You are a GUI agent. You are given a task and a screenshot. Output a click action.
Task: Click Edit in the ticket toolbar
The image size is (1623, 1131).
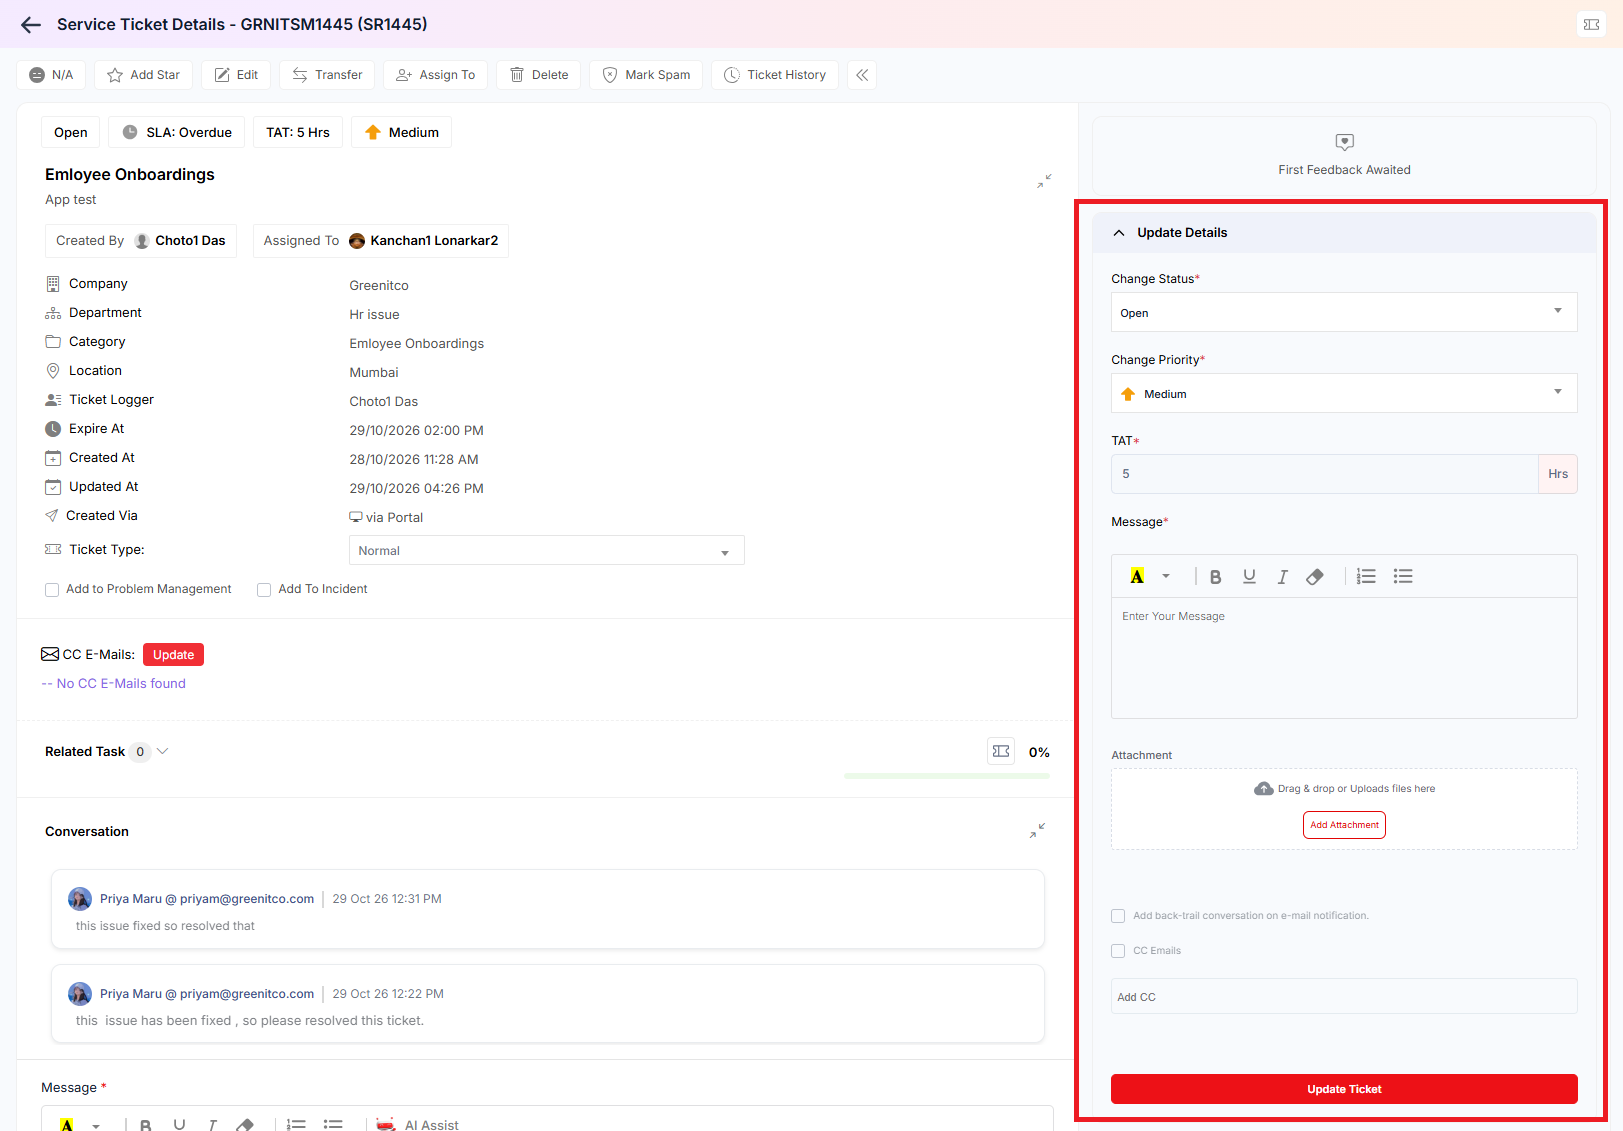(x=236, y=75)
